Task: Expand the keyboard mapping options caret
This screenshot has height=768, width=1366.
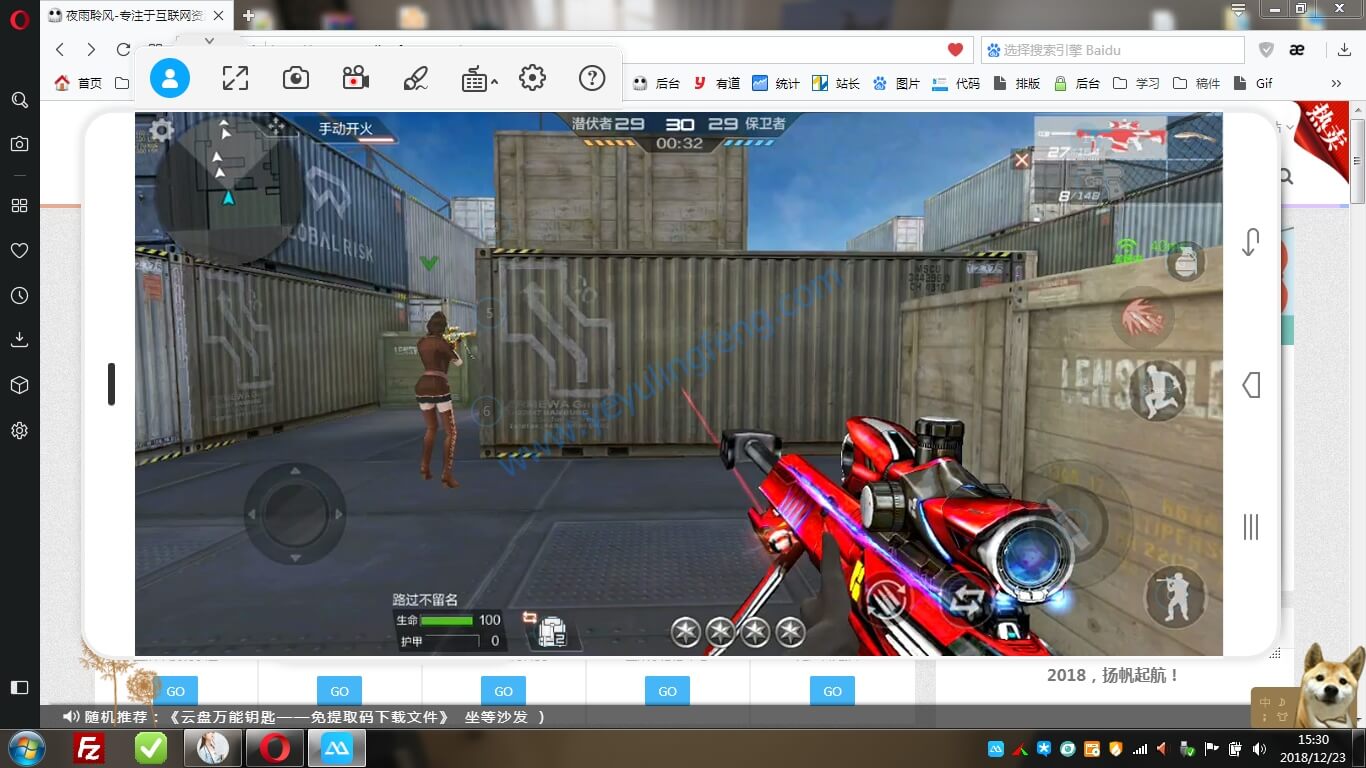Action: click(x=494, y=83)
